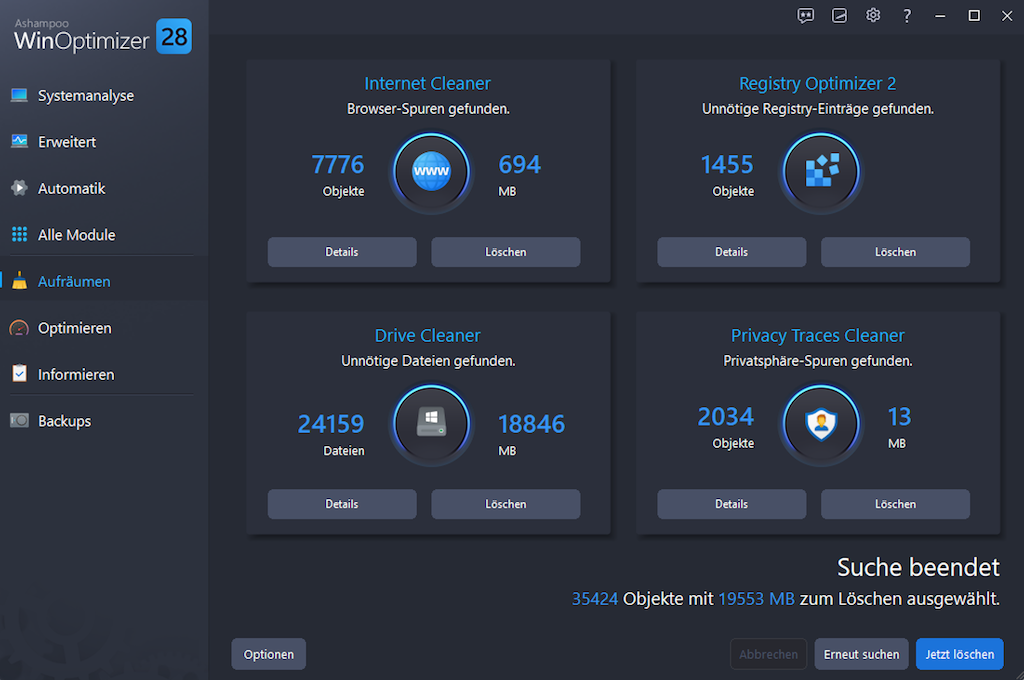The height and width of the screenshot is (680, 1024).
Task: Click the Drive Cleaner disk icon
Action: click(x=431, y=424)
